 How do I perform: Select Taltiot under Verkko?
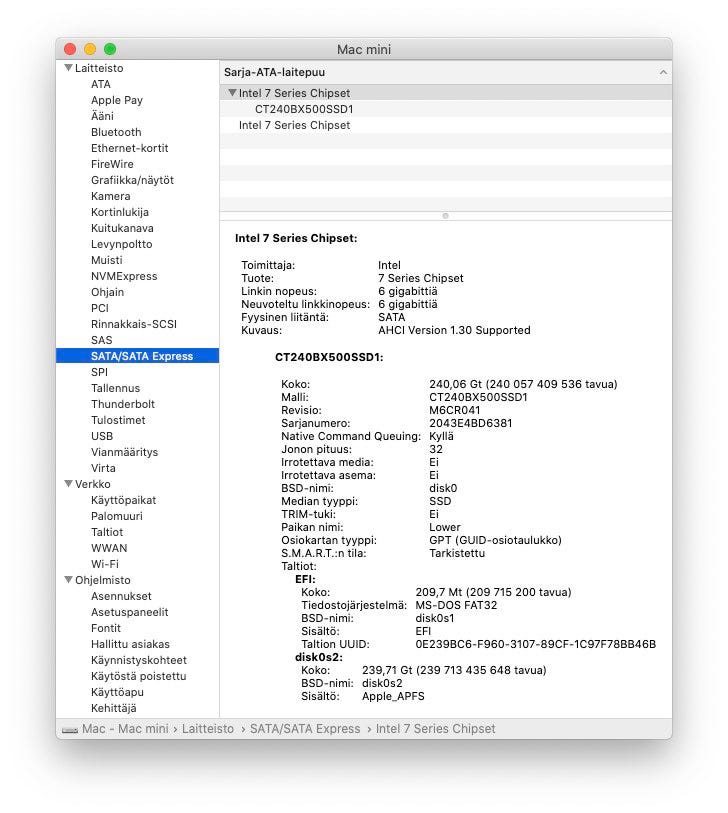[x=107, y=532]
